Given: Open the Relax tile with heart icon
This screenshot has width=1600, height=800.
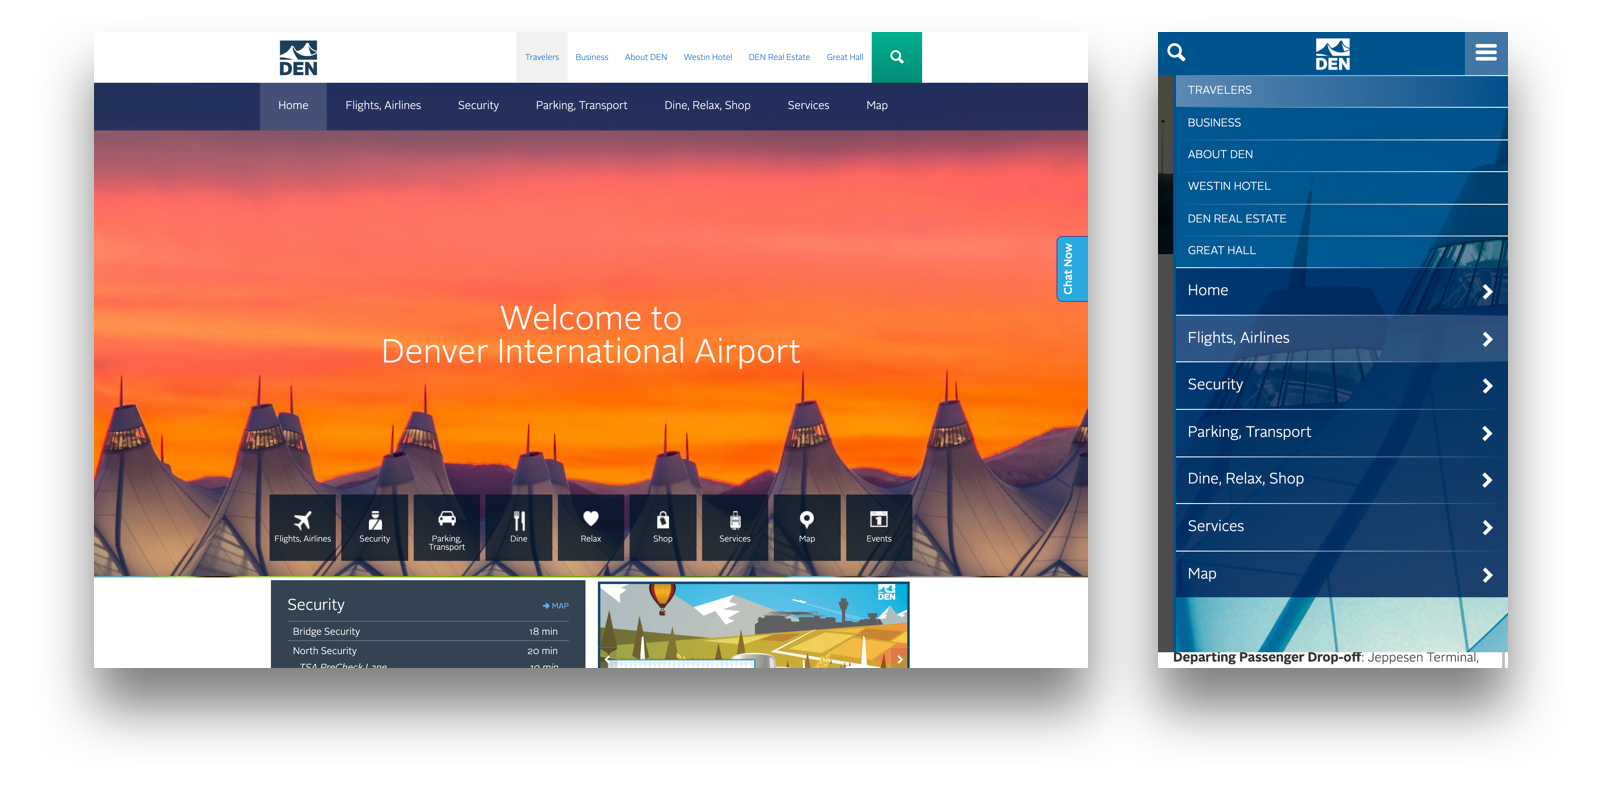Looking at the screenshot, I should tap(591, 527).
